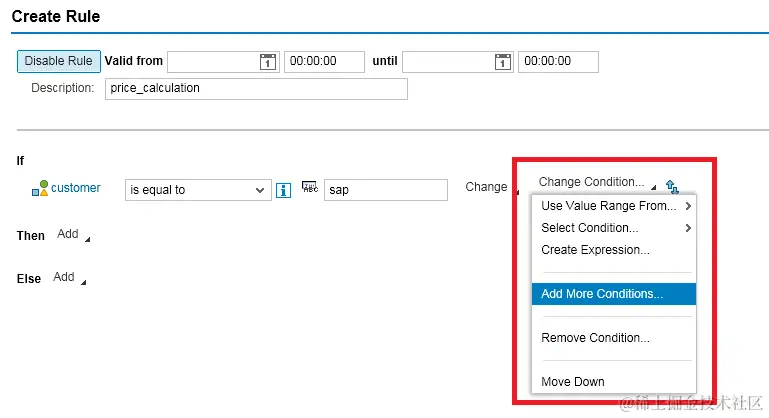This screenshot has height=418, width=769.
Task: Click the value field containing sap
Action: [385, 190]
